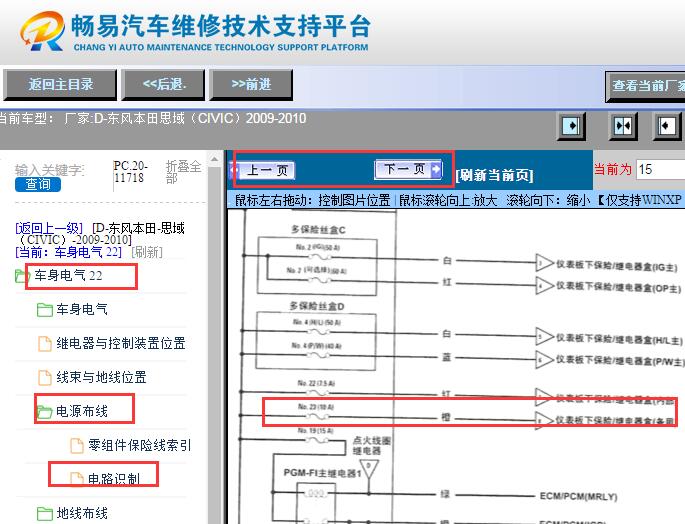685x524 pixels.
Task: Click folder icon beside 车身电气 subfolder
Action: [x=45, y=310]
